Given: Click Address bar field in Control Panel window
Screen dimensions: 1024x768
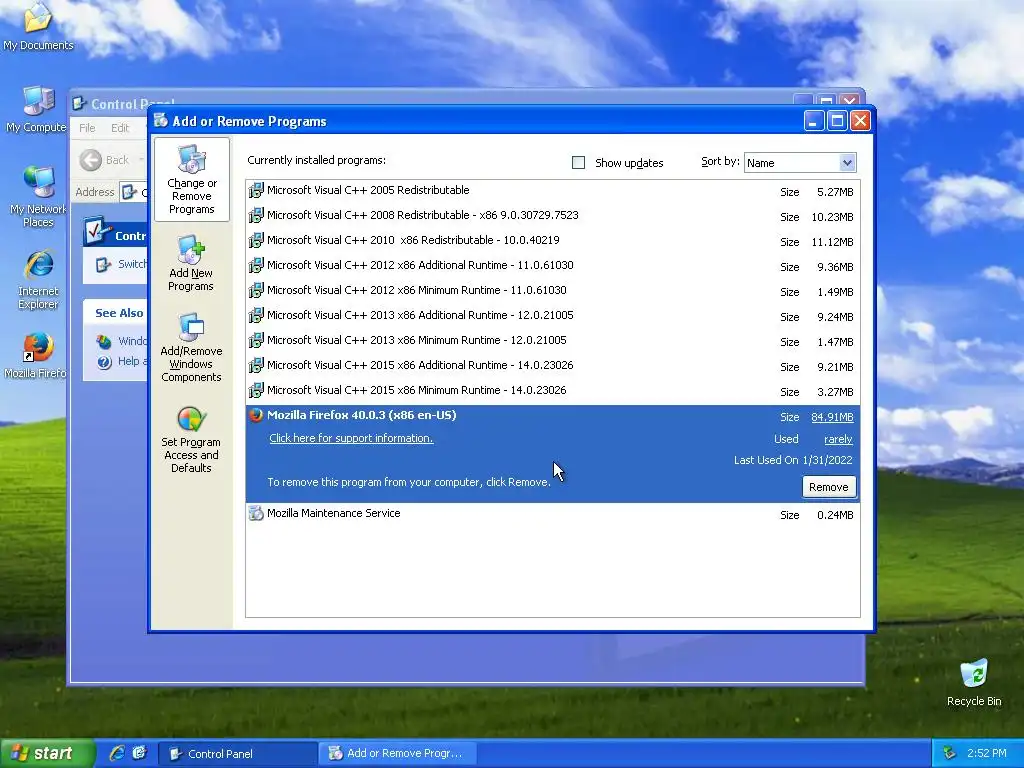Looking at the screenshot, I should pyautogui.click(x=134, y=192).
